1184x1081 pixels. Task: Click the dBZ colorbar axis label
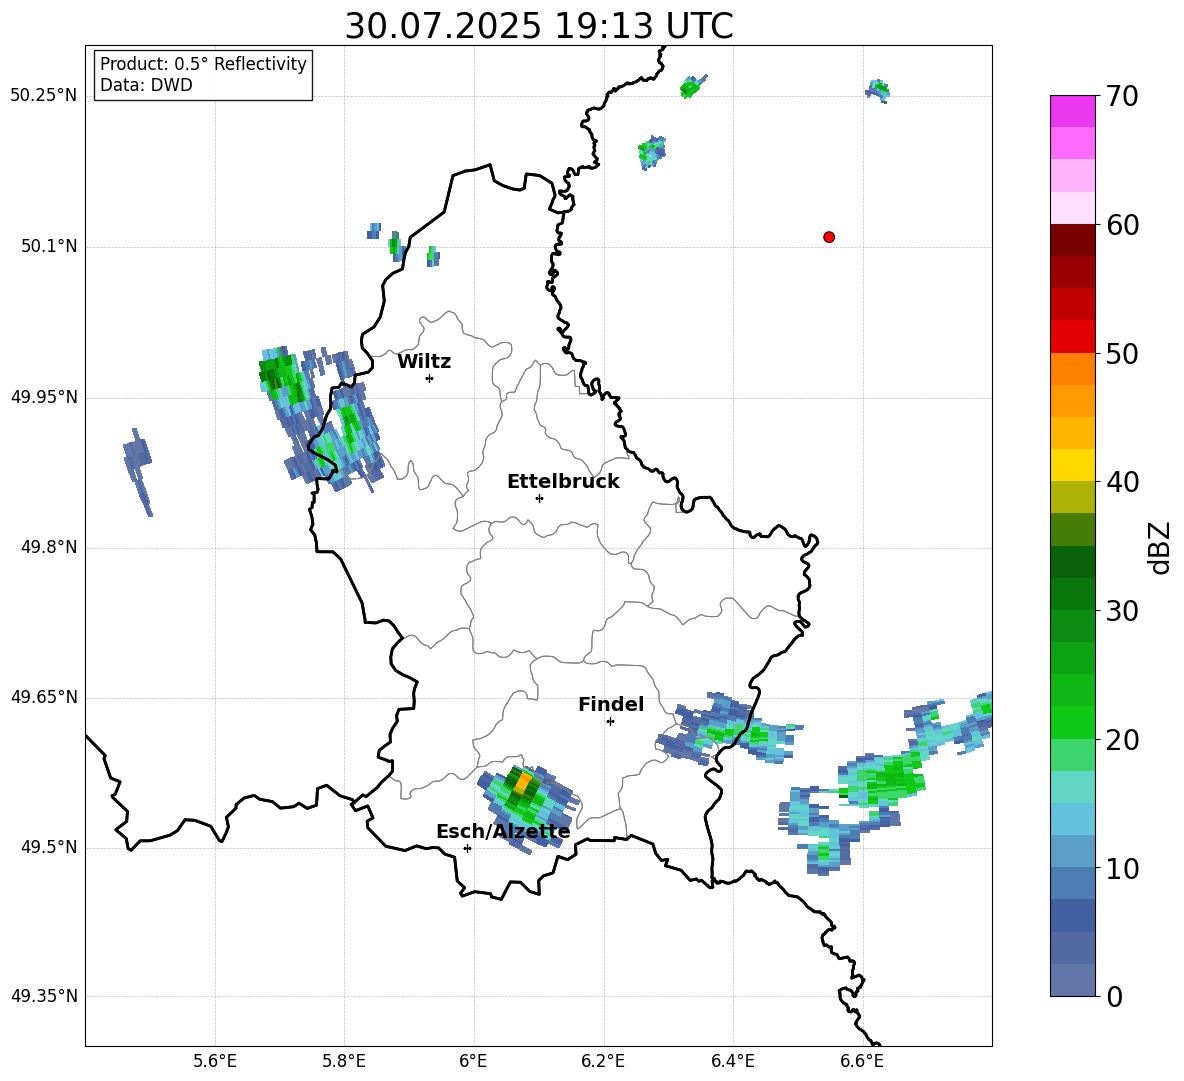point(1159,547)
